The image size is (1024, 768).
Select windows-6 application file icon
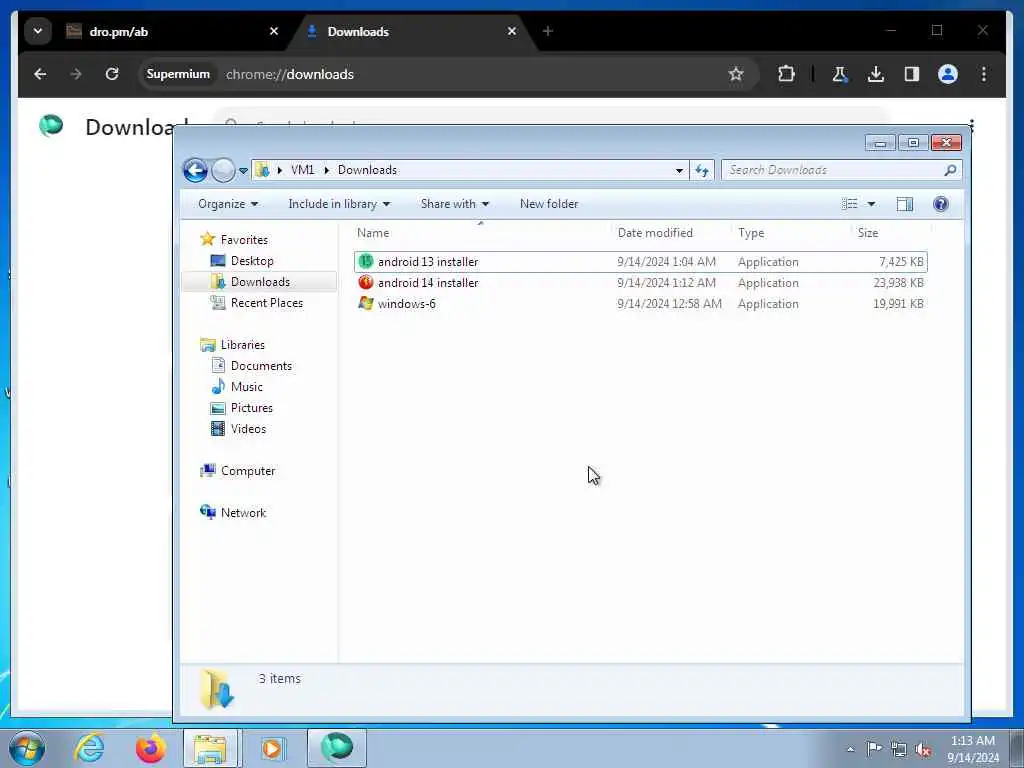pyautogui.click(x=366, y=304)
